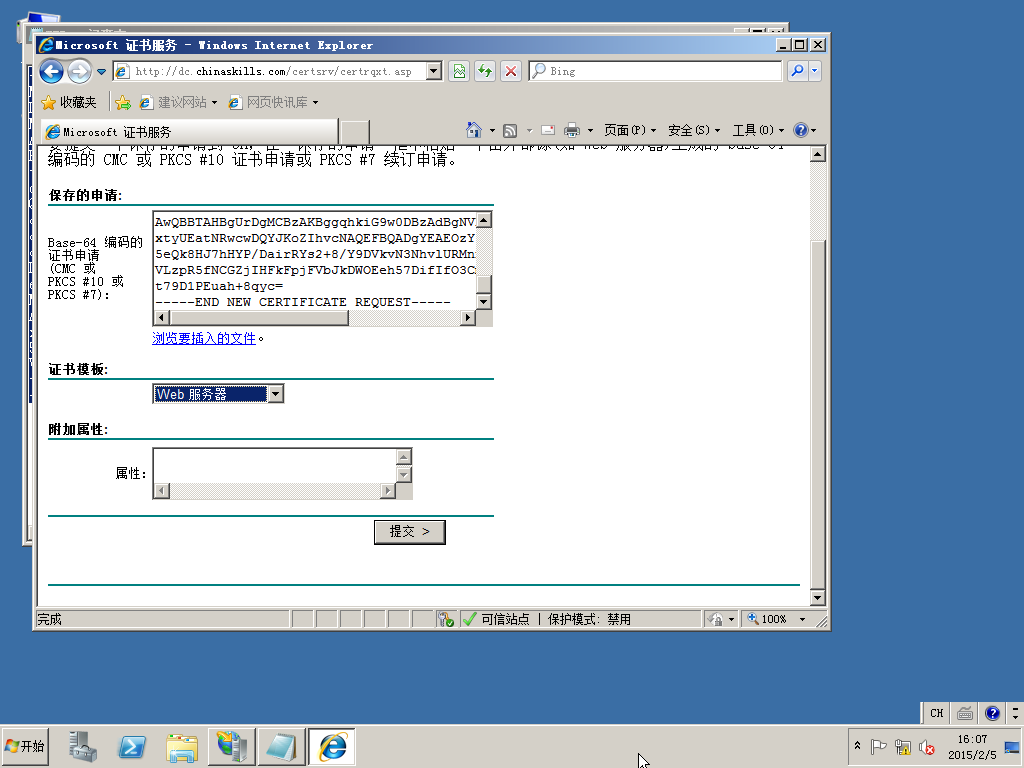1024x768 pixels.
Task: Click 浏览要插入的文件 link
Action: [204, 338]
